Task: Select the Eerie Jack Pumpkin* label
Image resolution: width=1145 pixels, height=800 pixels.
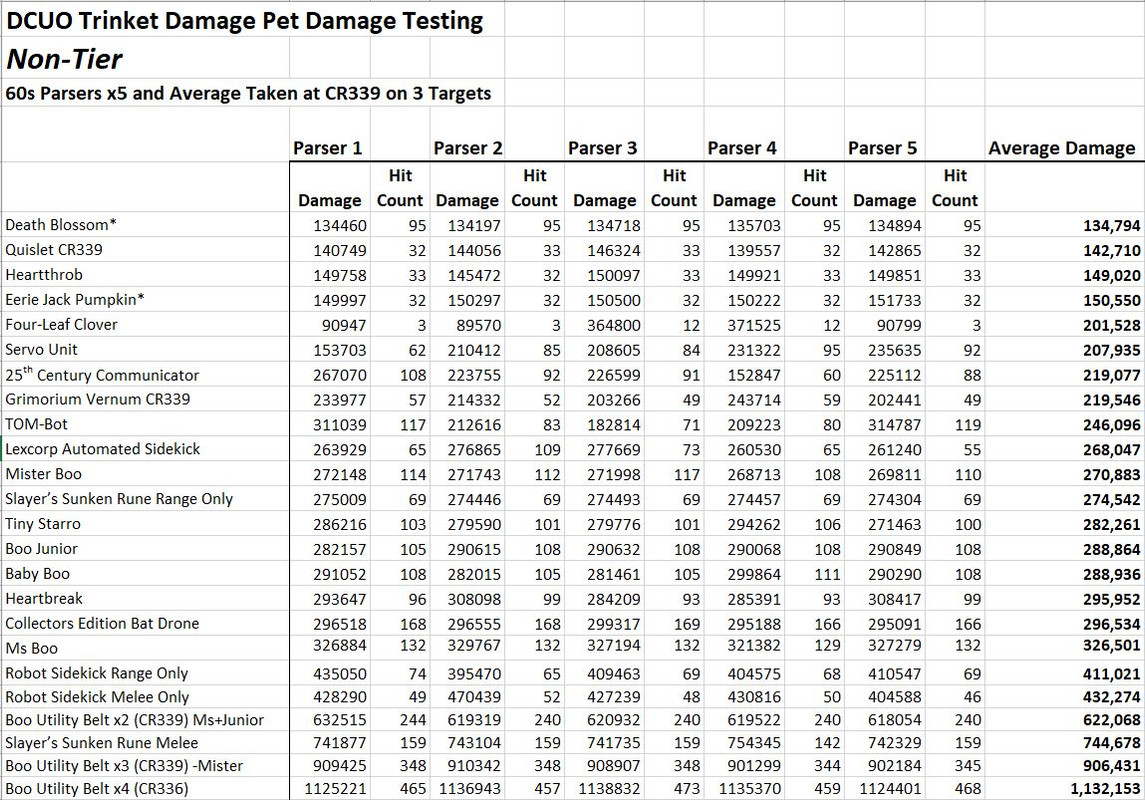Action: pyautogui.click(x=74, y=299)
